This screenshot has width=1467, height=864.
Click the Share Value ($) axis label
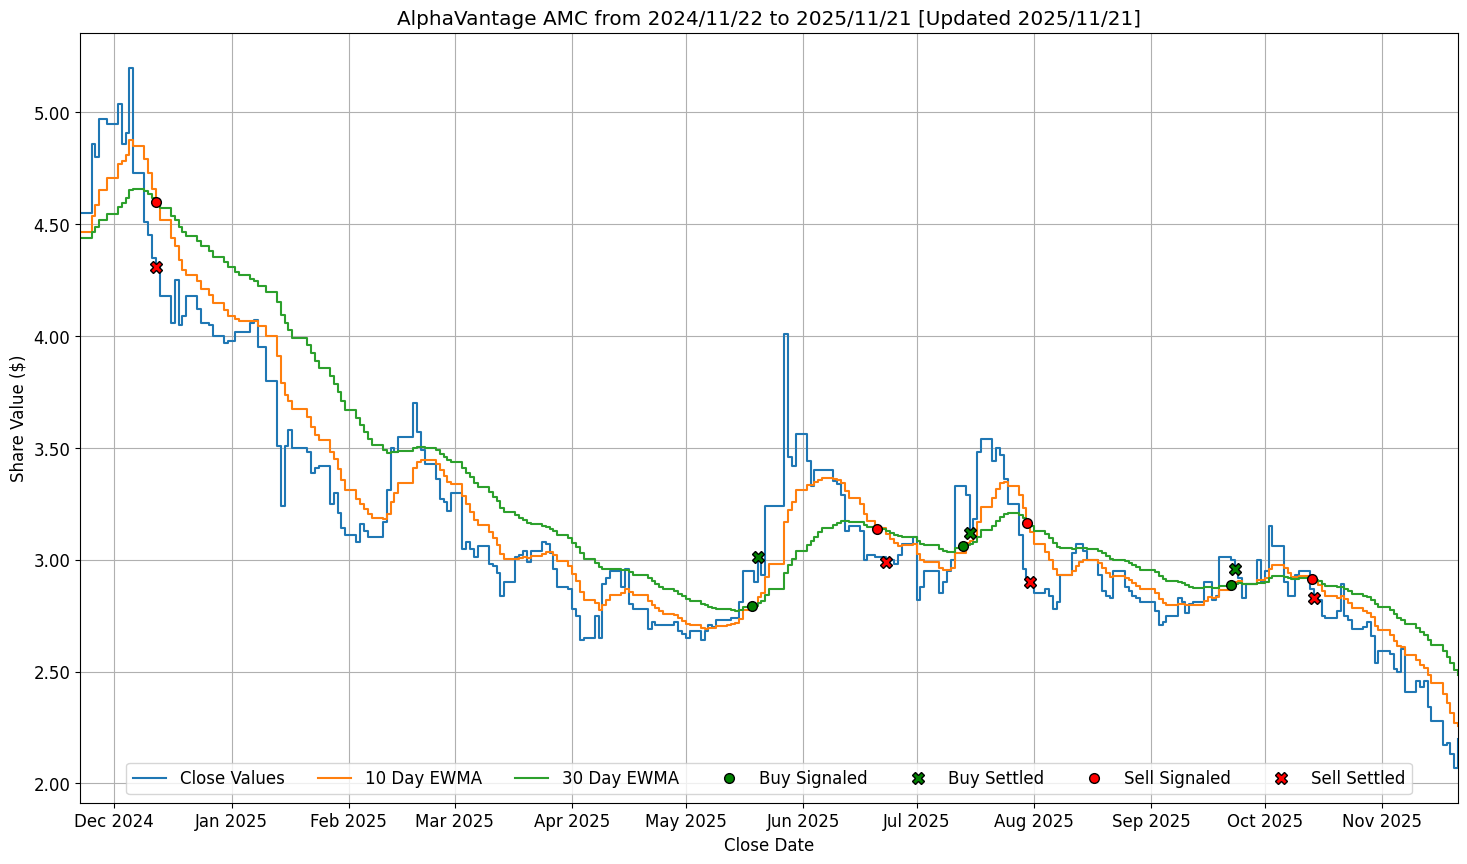pyautogui.click(x=18, y=417)
